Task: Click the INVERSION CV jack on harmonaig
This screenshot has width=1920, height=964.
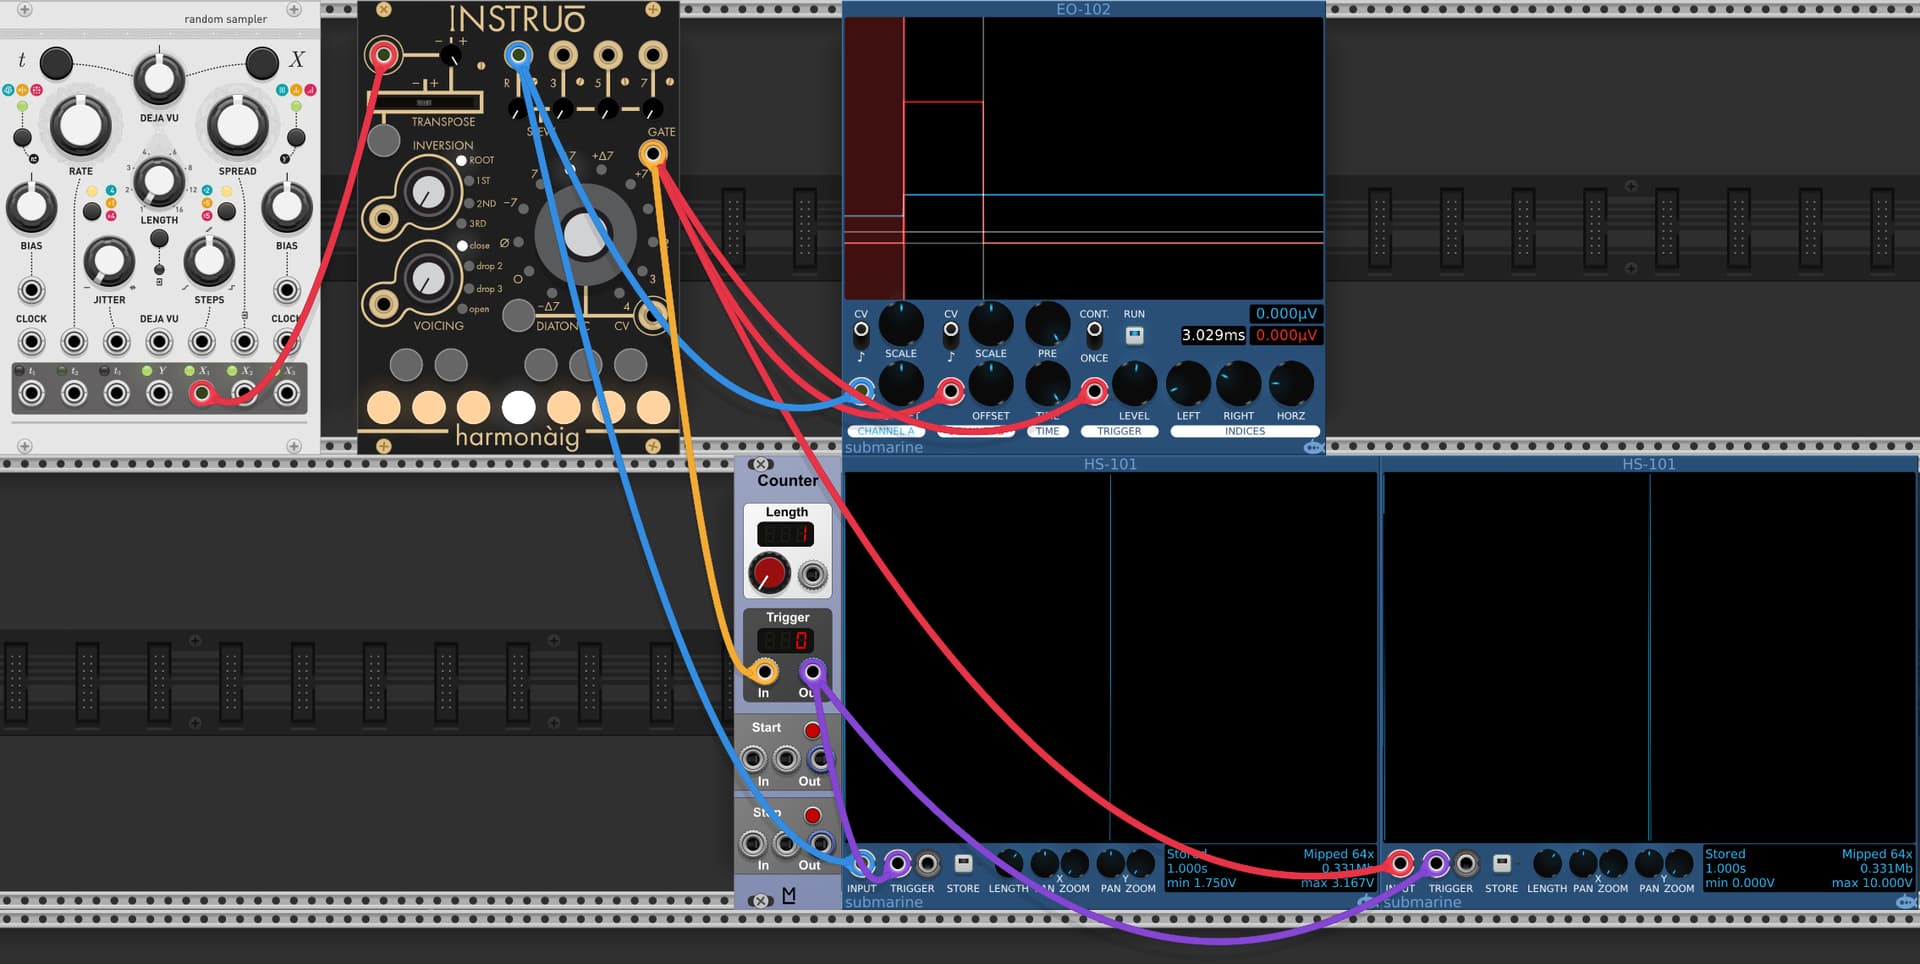Action: pyautogui.click(x=383, y=217)
